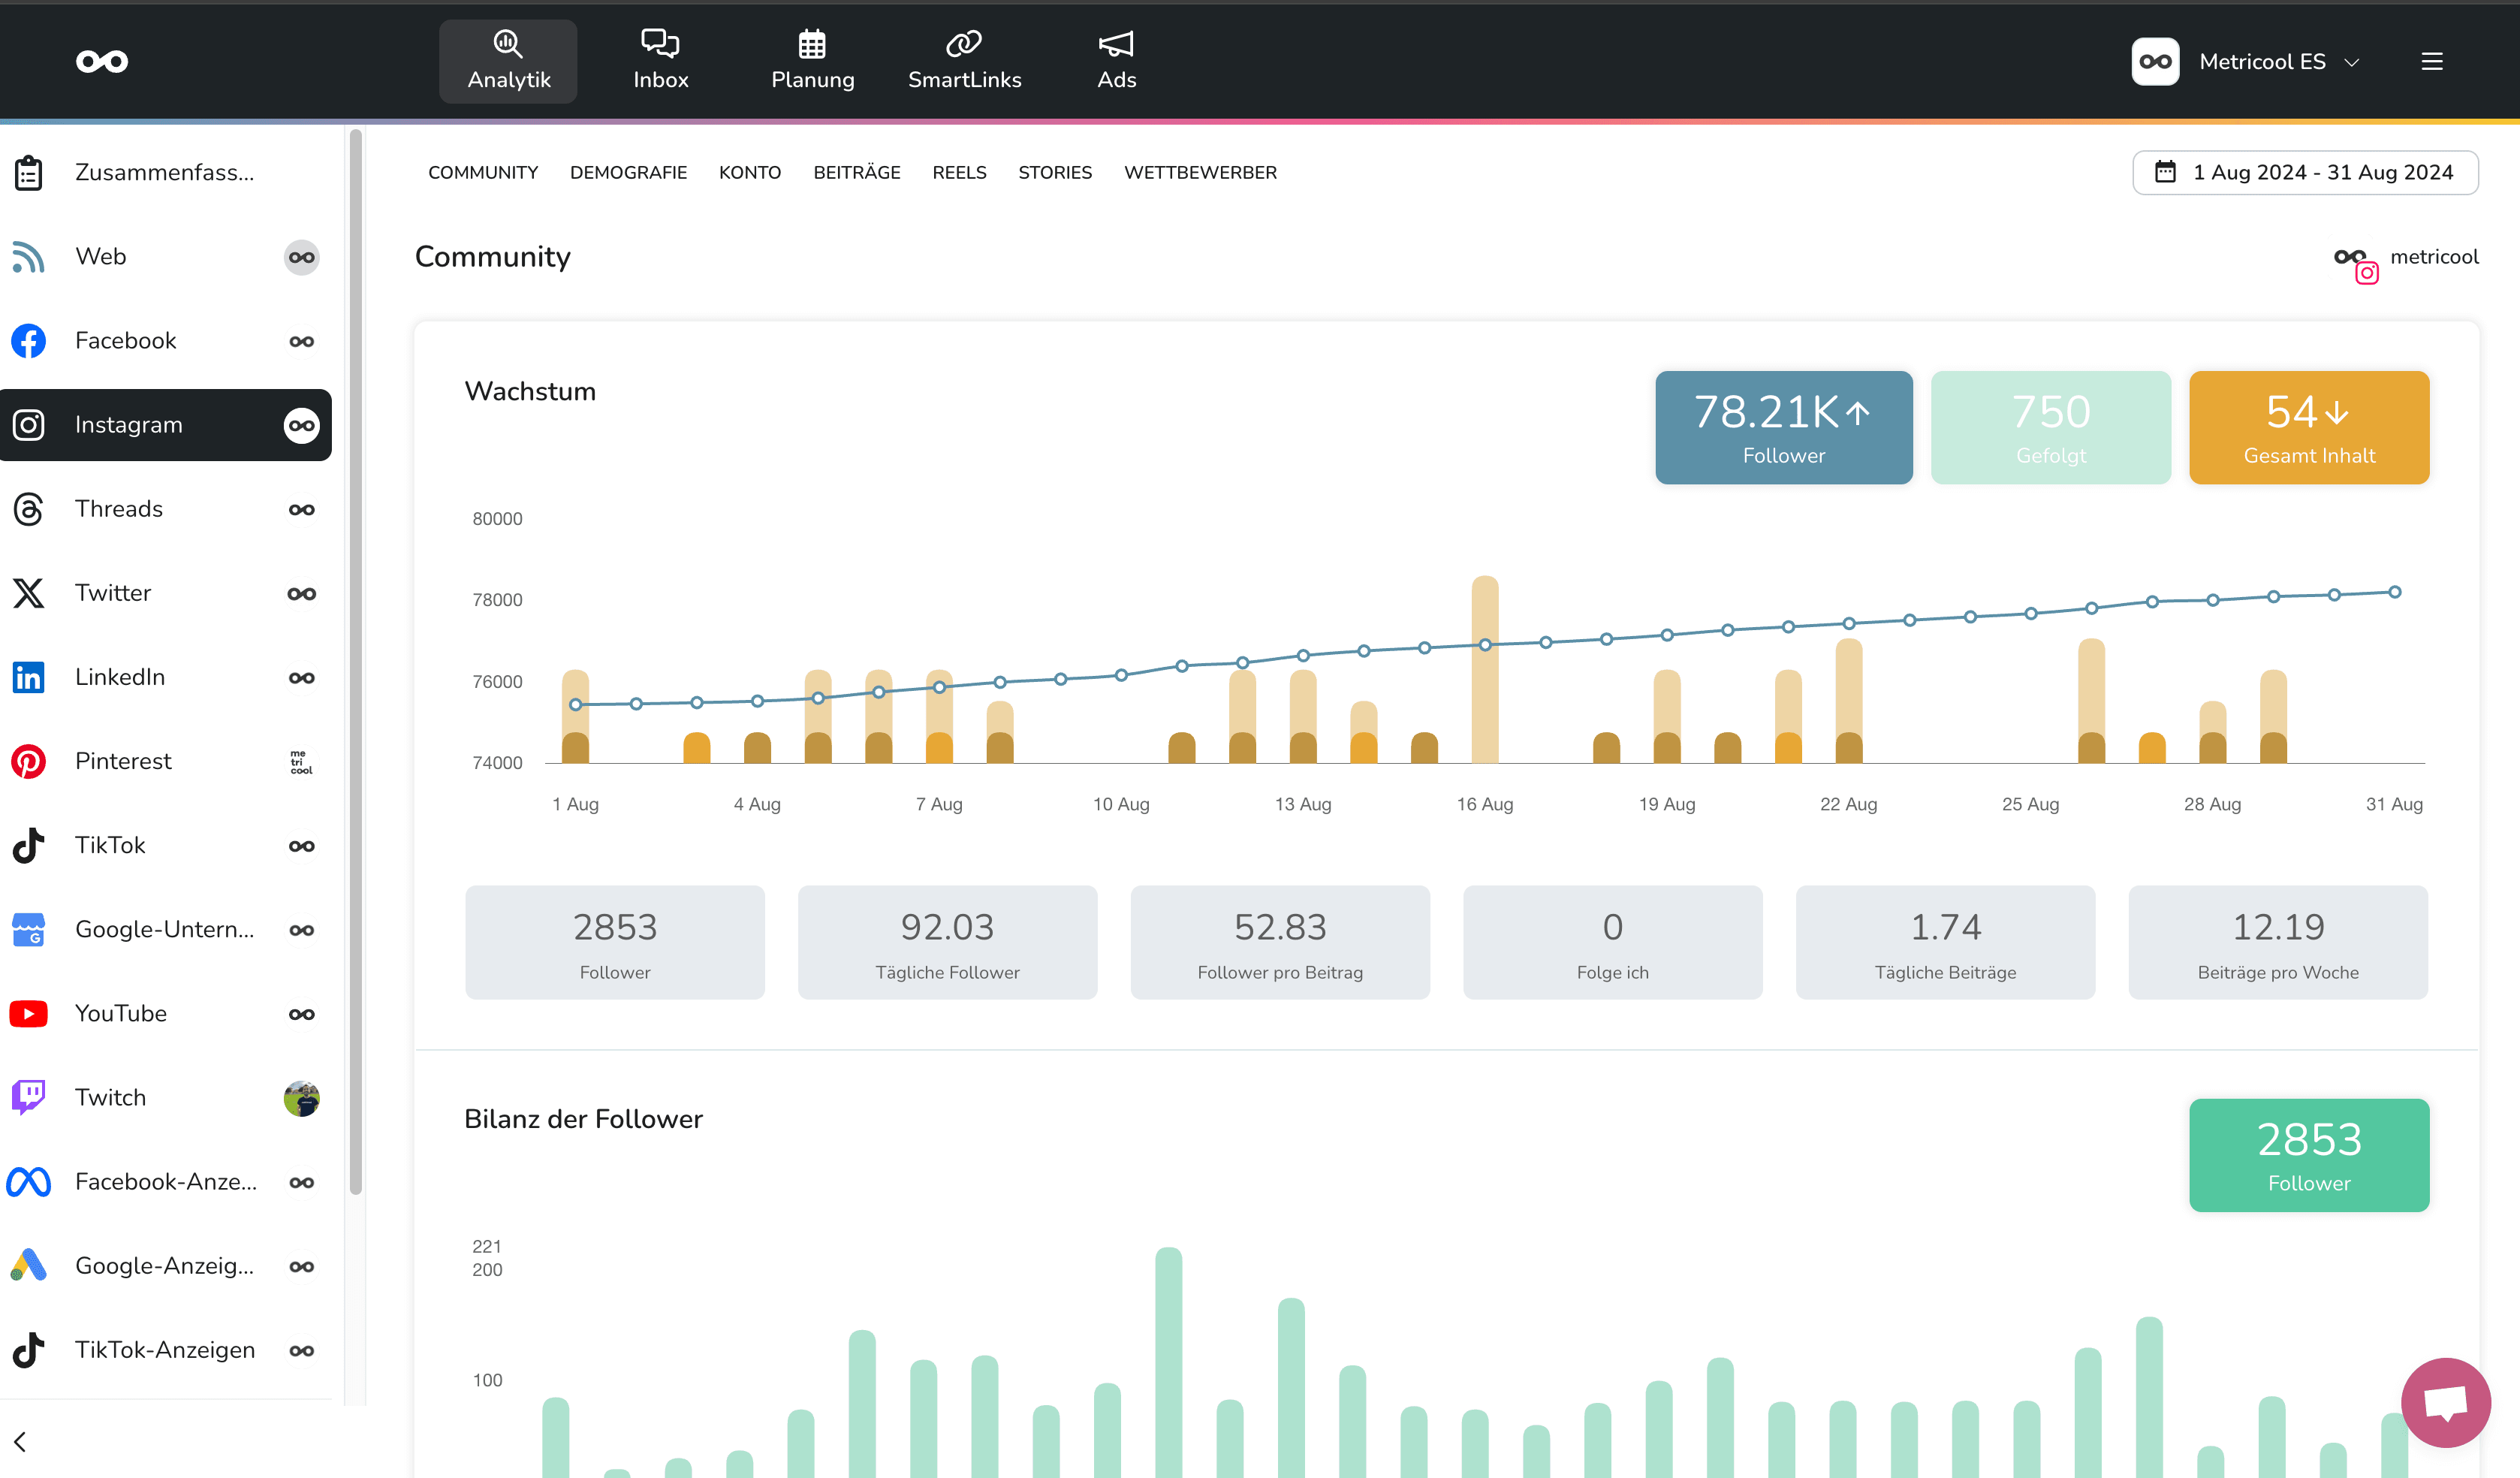The image size is (2520, 1478).
Task: Switch to the DEMOGRAFIE tab
Action: coord(628,172)
